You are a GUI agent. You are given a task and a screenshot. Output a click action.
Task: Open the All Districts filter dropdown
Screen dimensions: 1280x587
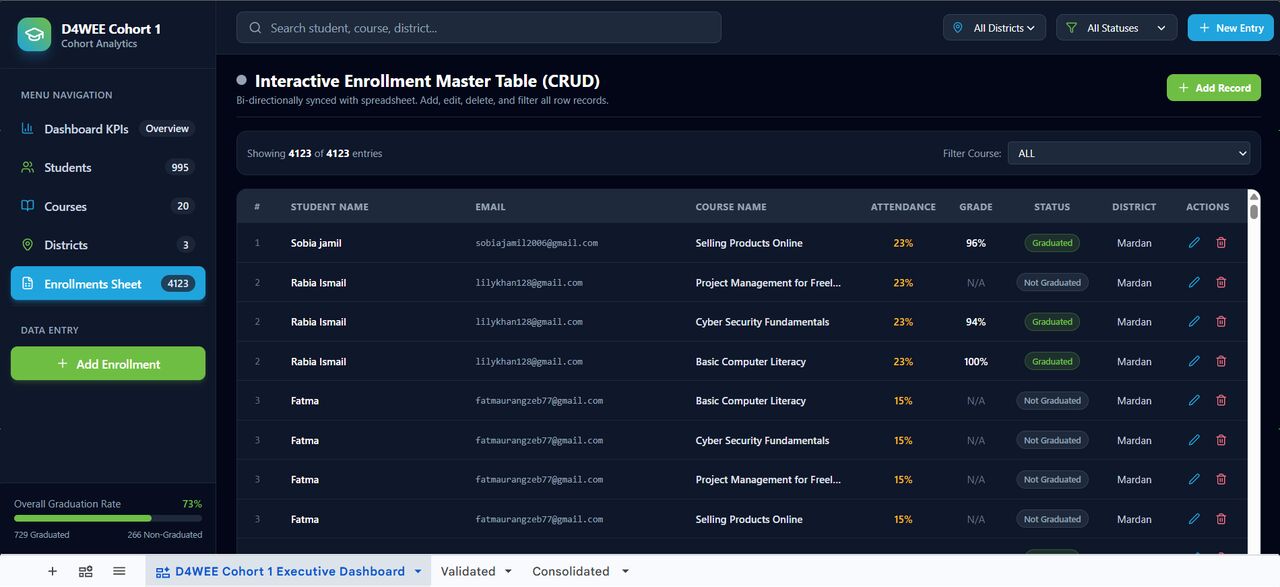(x=995, y=28)
